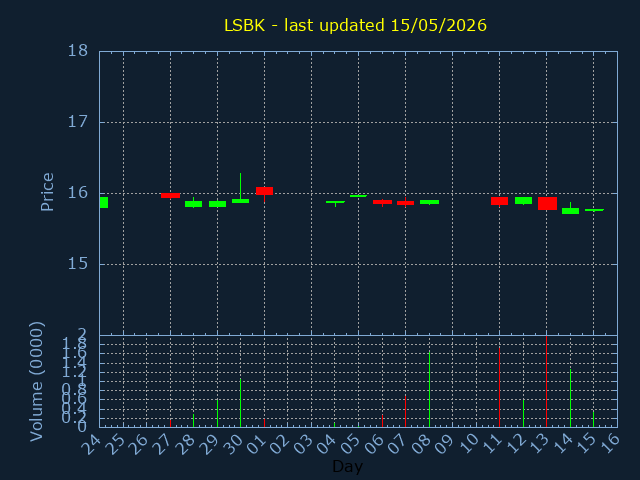The height and width of the screenshot is (480, 640).
Task: Click the green volume bar for day 29
Action: pyautogui.click(x=218, y=413)
